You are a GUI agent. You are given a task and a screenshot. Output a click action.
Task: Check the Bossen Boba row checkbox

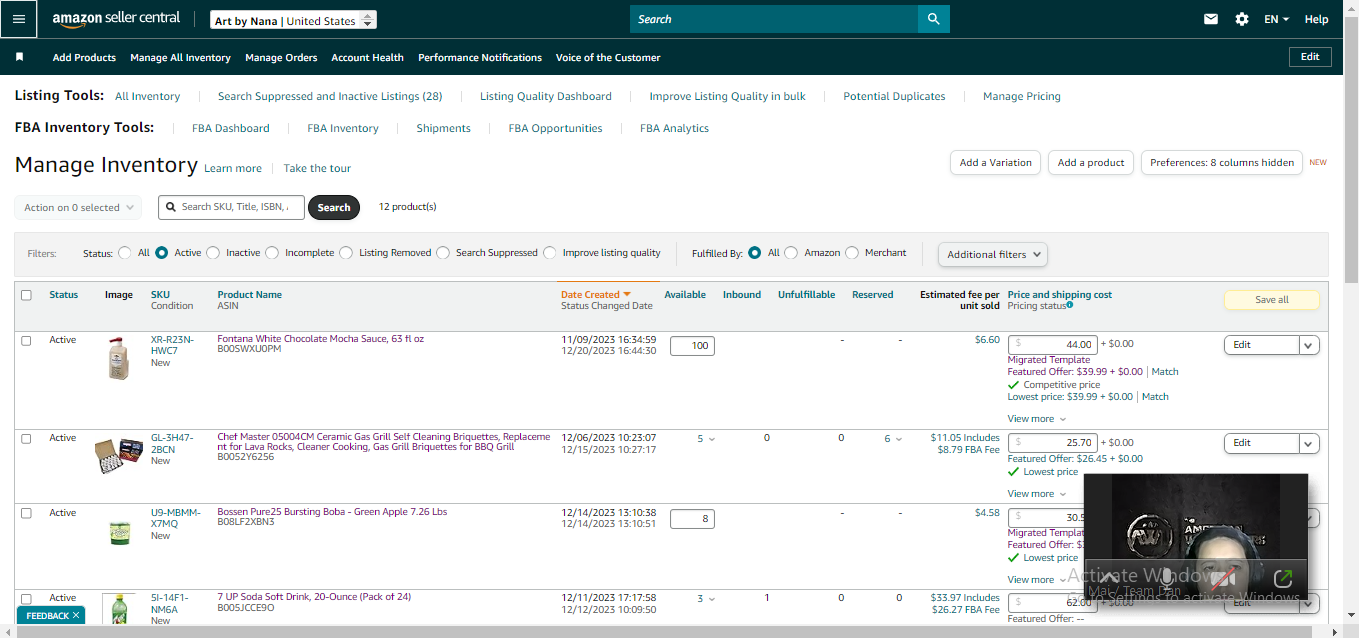(x=26, y=513)
